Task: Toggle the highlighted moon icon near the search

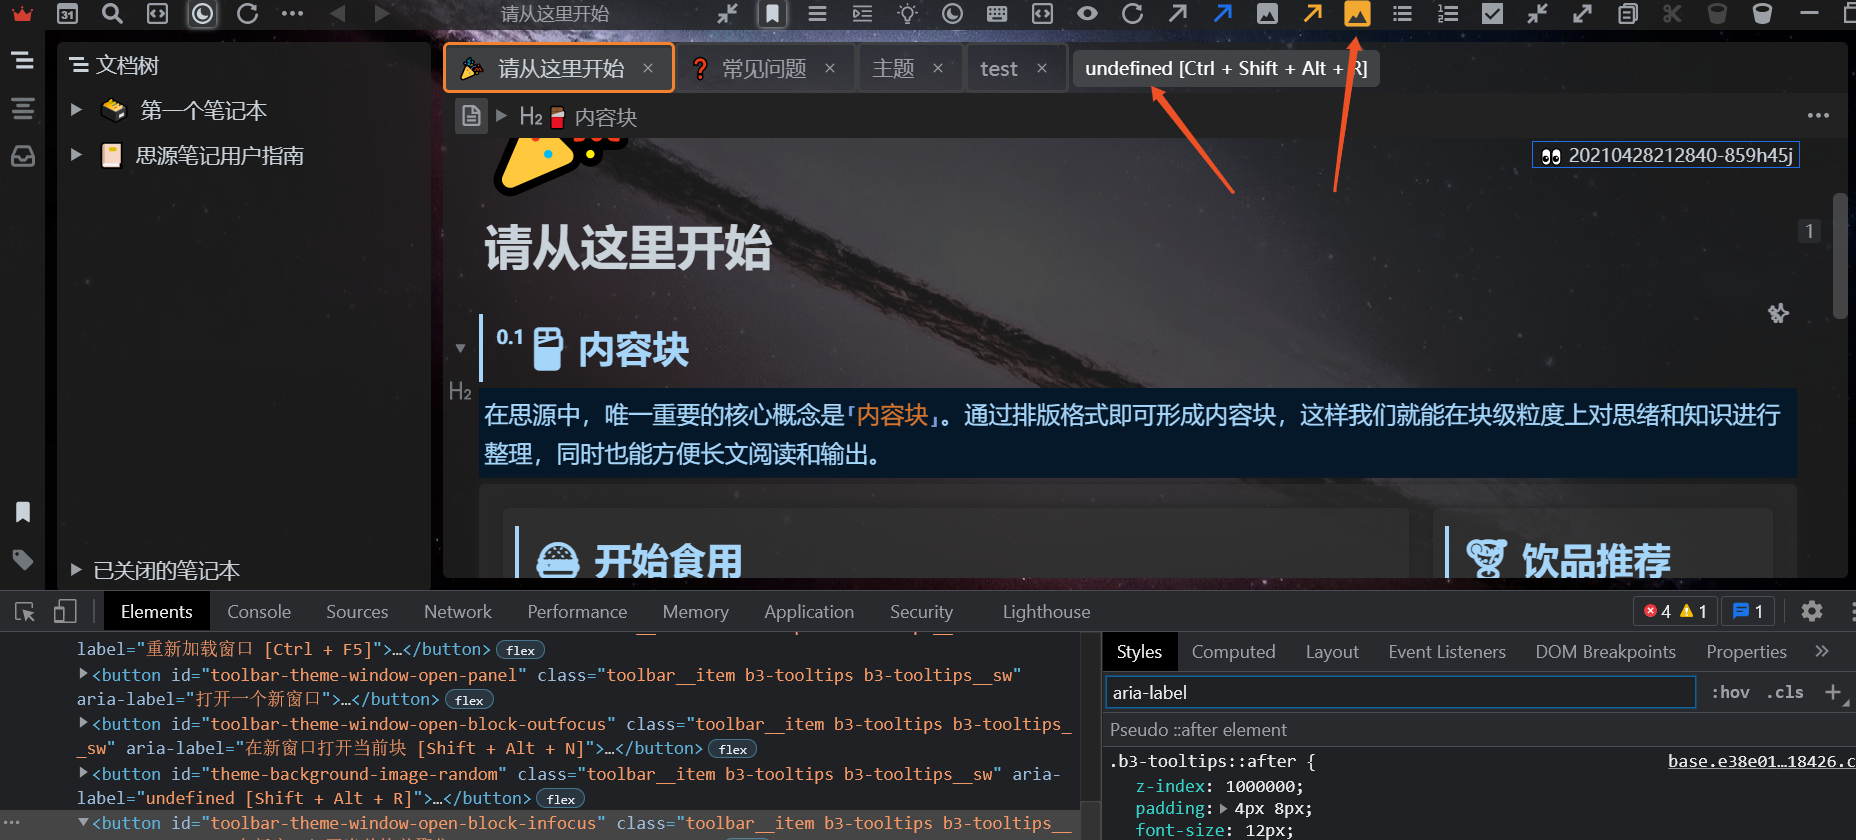Action: coord(202,13)
